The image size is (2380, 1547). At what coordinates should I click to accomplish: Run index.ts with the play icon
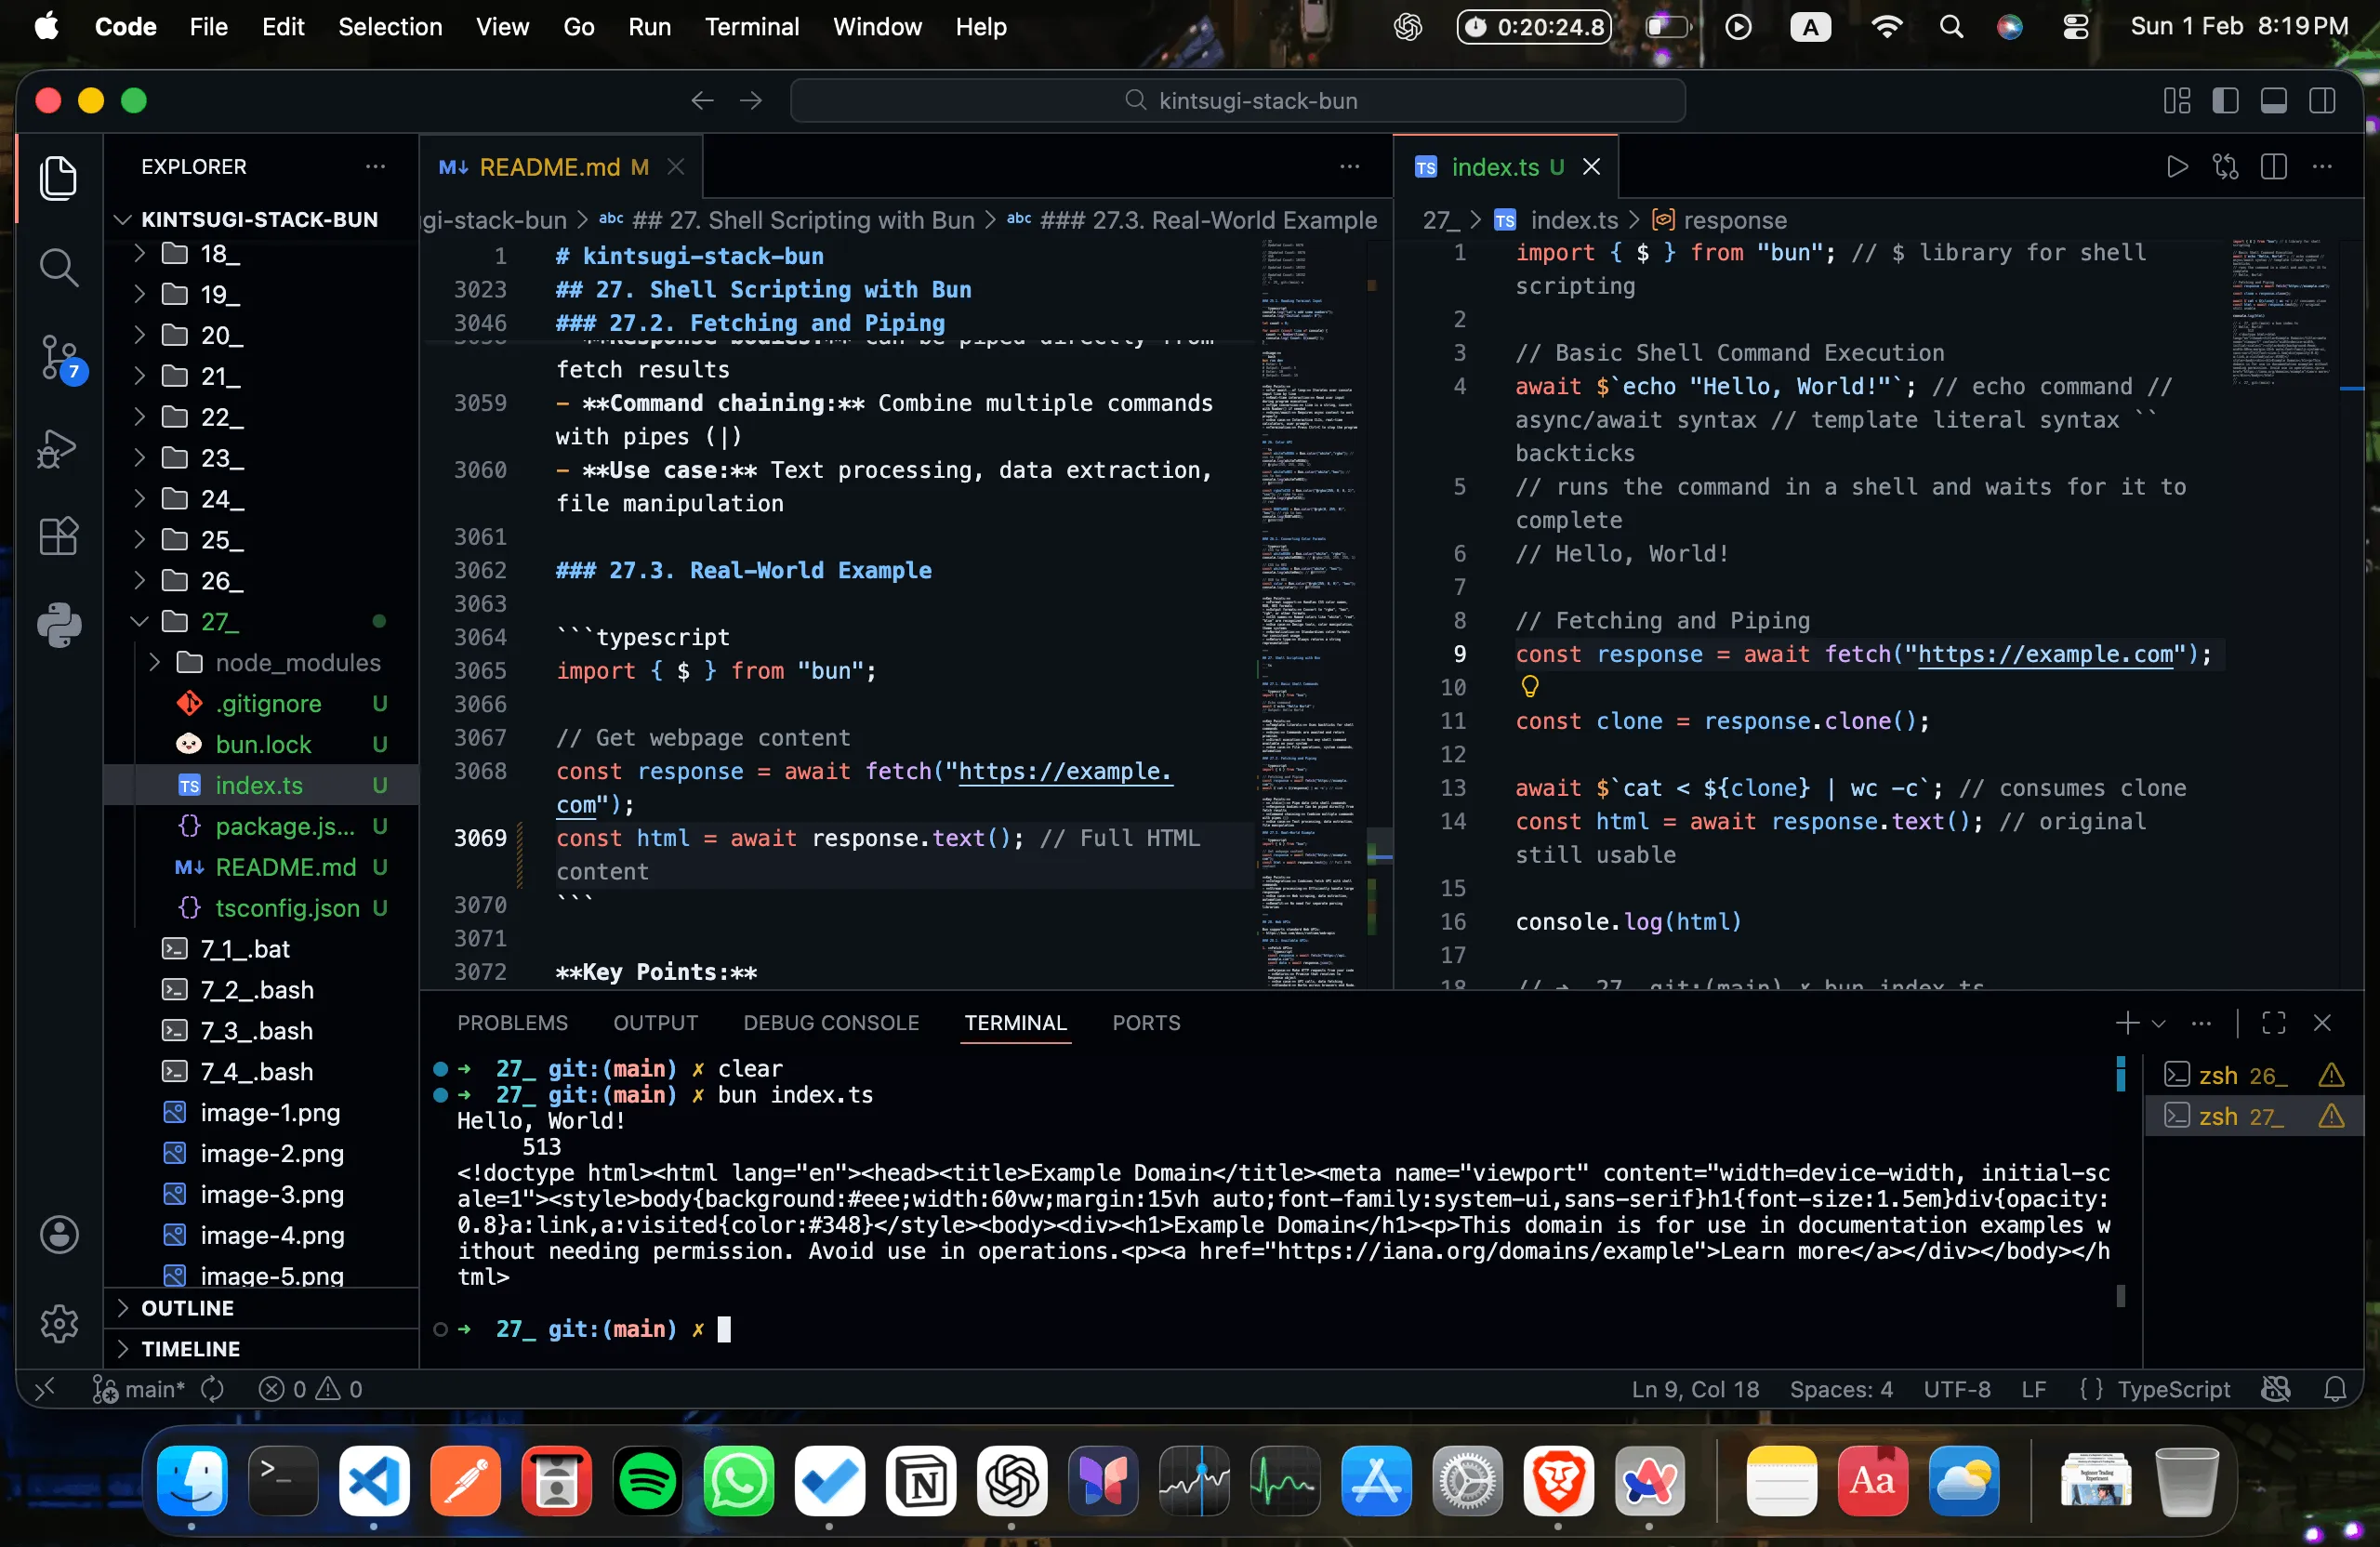coord(2176,167)
